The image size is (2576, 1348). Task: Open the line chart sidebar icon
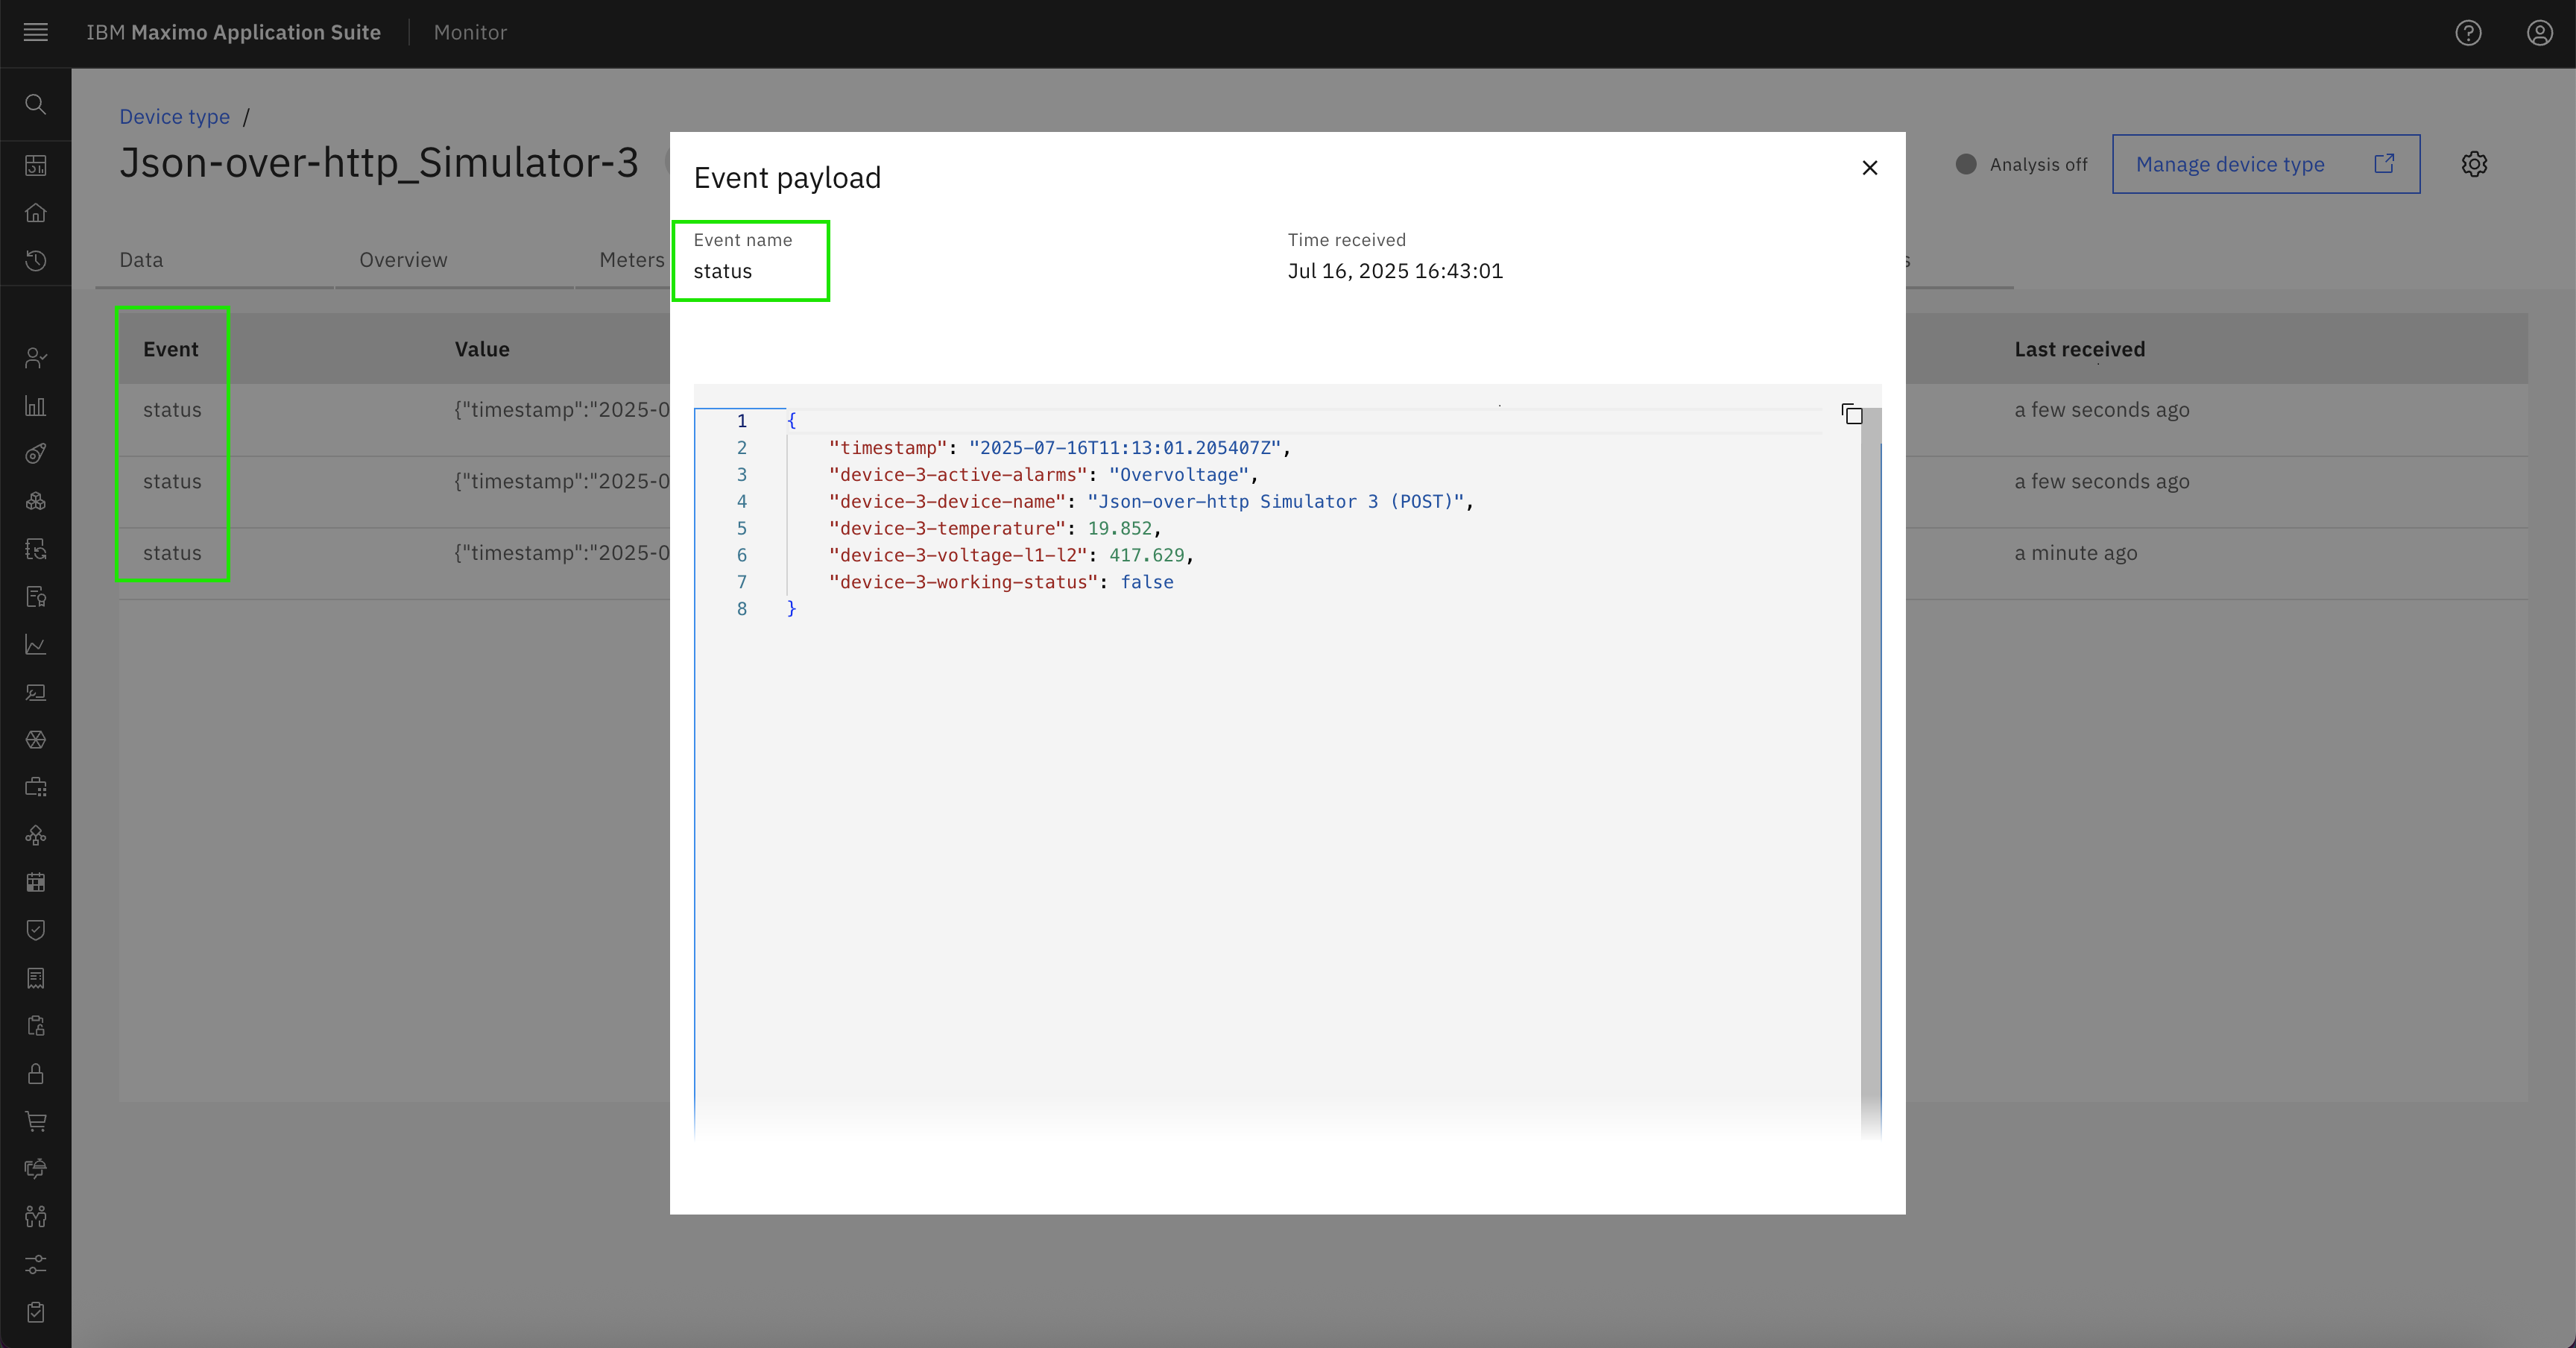coord(36,645)
